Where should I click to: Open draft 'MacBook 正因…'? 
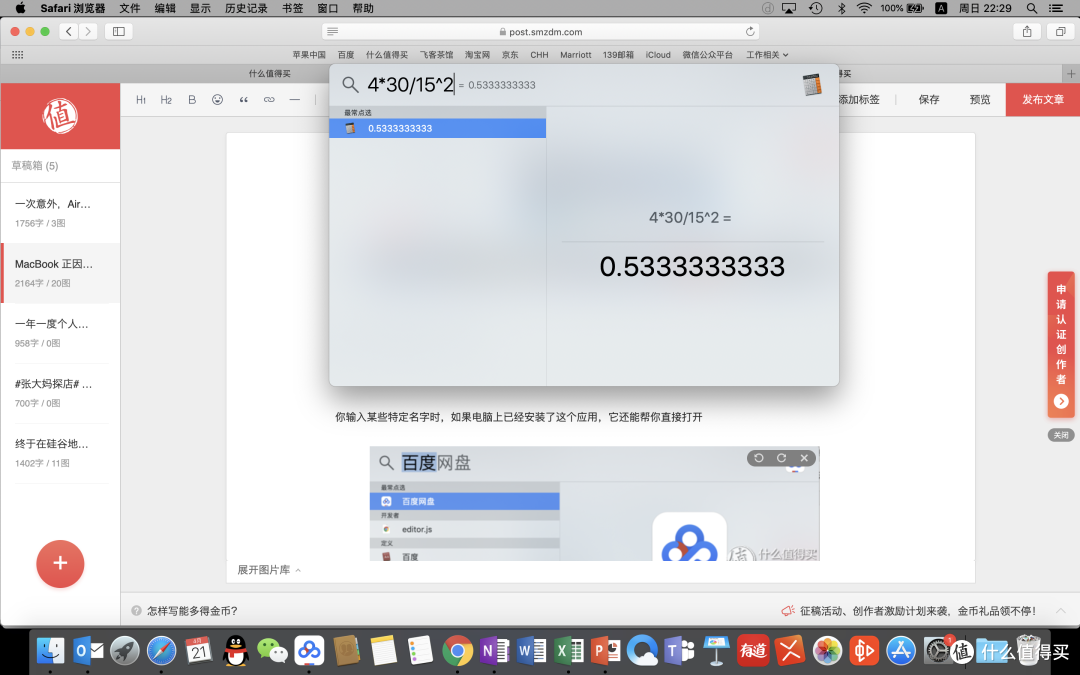pyautogui.click(x=60, y=273)
